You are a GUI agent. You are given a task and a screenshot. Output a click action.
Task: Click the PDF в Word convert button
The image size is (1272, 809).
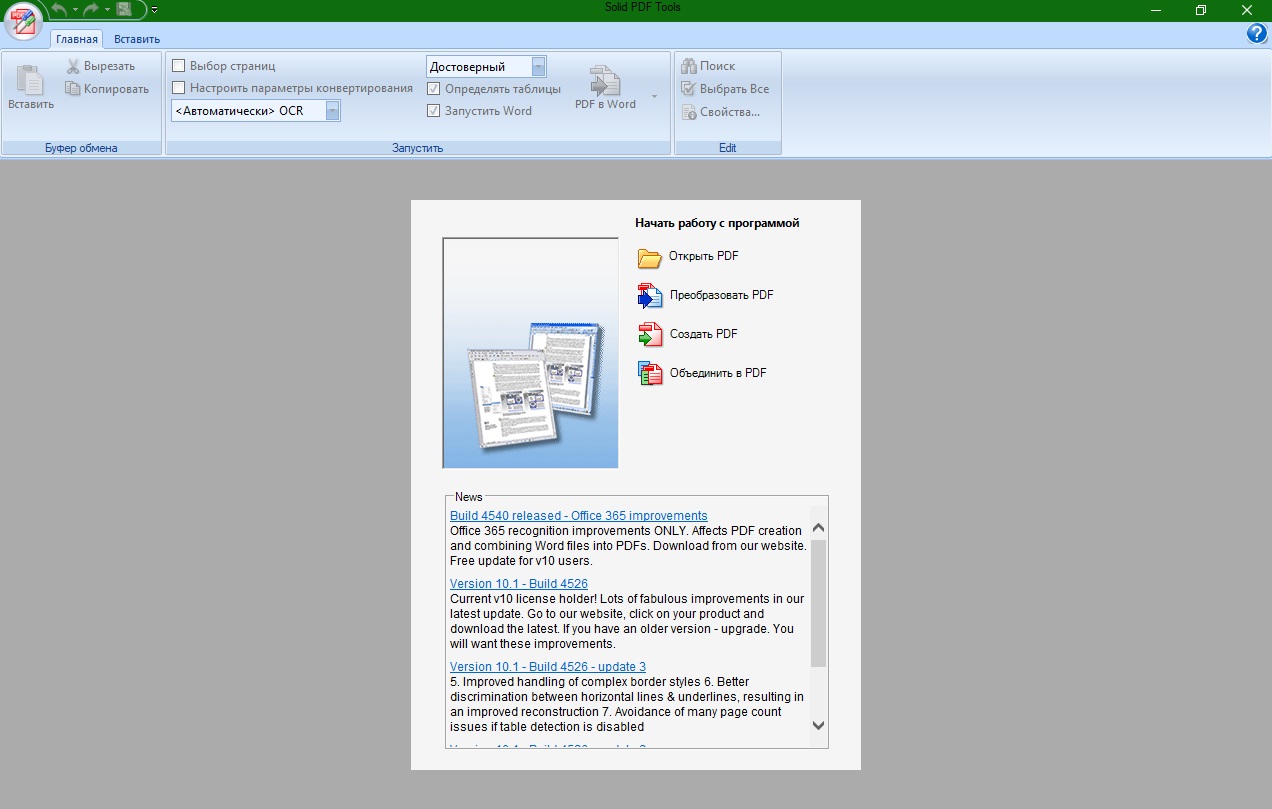click(x=605, y=88)
